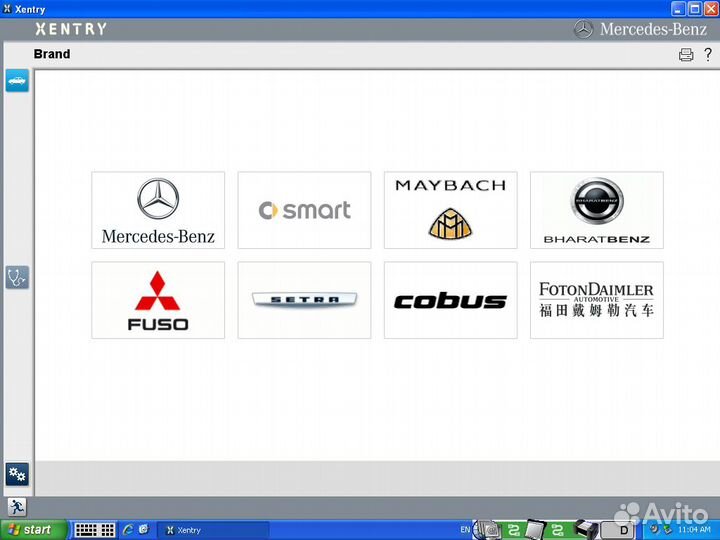Launch Internet Explorer from quick launch
The height and width of the screenshot is (540, 720).
pos(128,530)
